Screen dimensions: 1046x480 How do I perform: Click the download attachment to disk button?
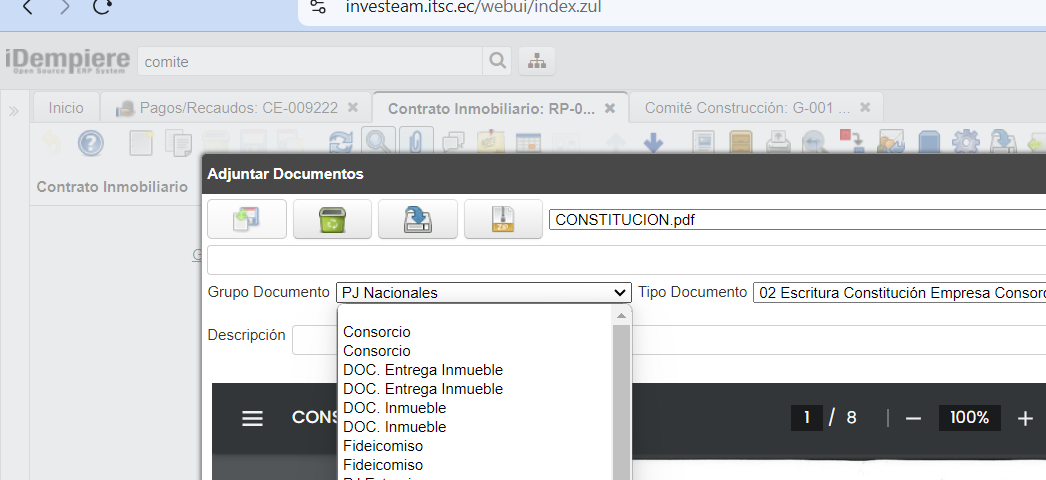point(418,219)
